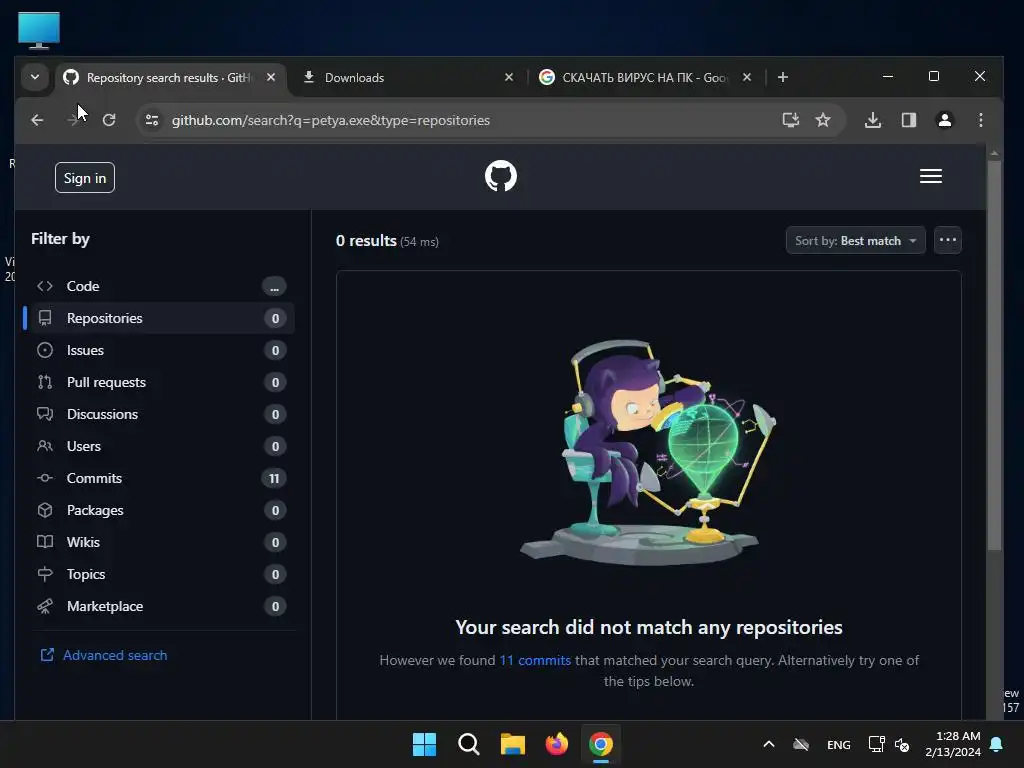Click the ENG language indicator
The height and width of the screenshot is (768, 1024).
coord(839,744)
